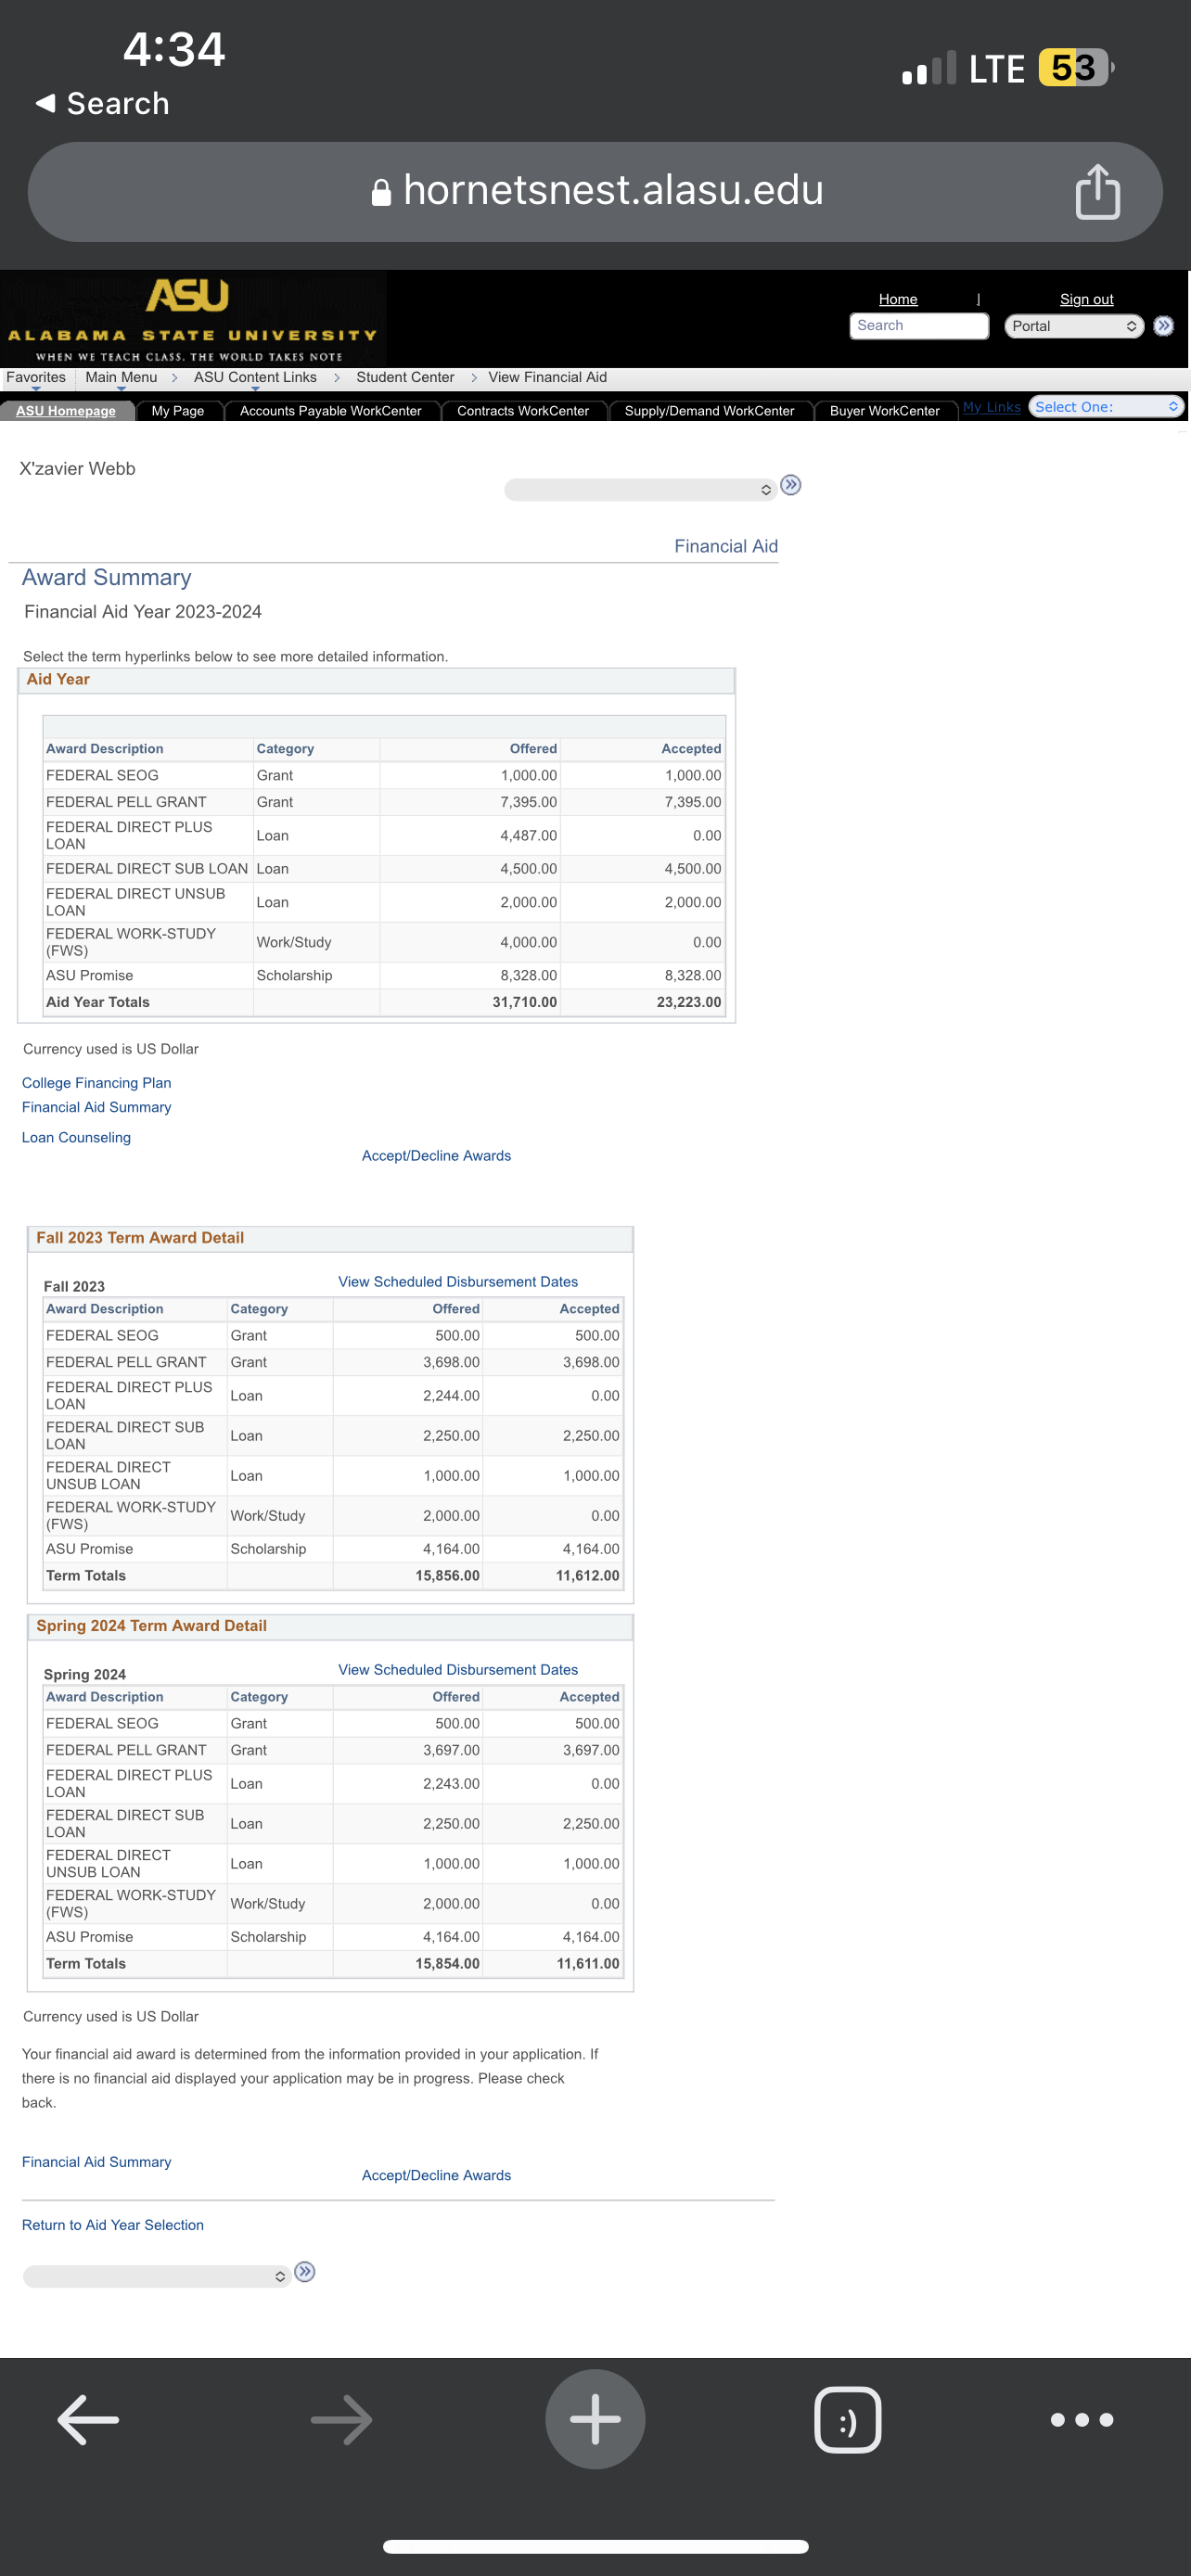Click Spring 2024 Term Totals offered 15,854.00
Screen dimensions: 1191x2576
pos(447,1963)
